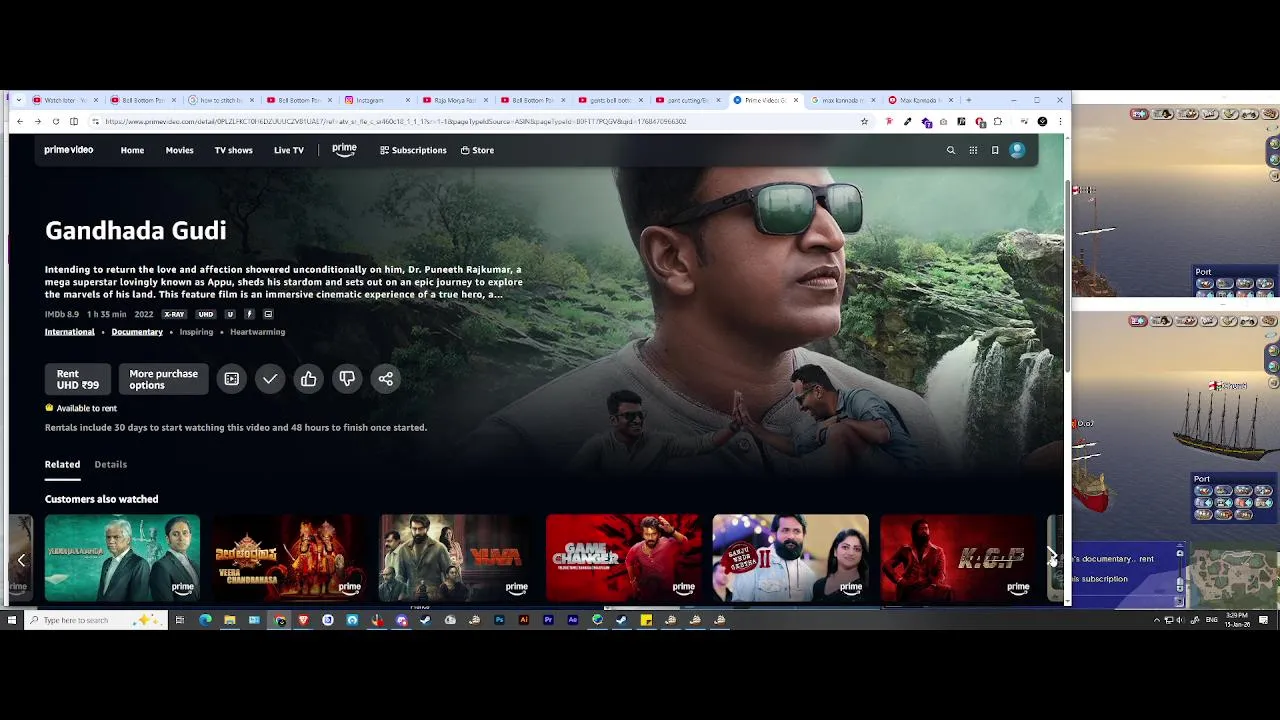Click the prime smile logo in navigation
The height and width of the screenshot is (720, 1280).
click(344, 150)
